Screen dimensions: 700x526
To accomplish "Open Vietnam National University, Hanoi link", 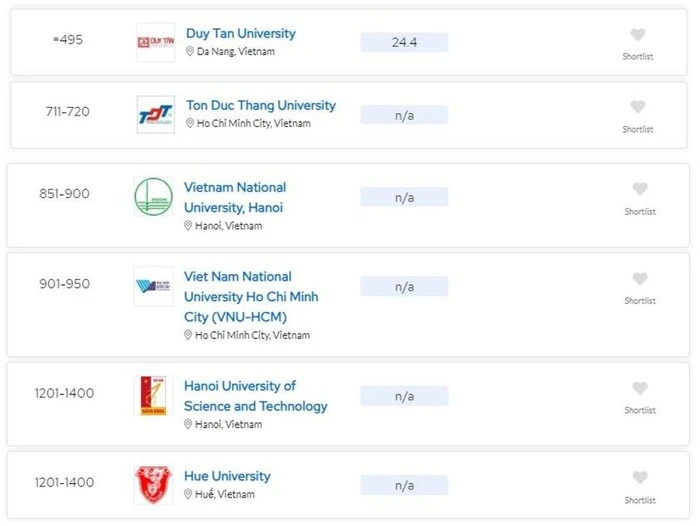I will click(x=234, y=197).
